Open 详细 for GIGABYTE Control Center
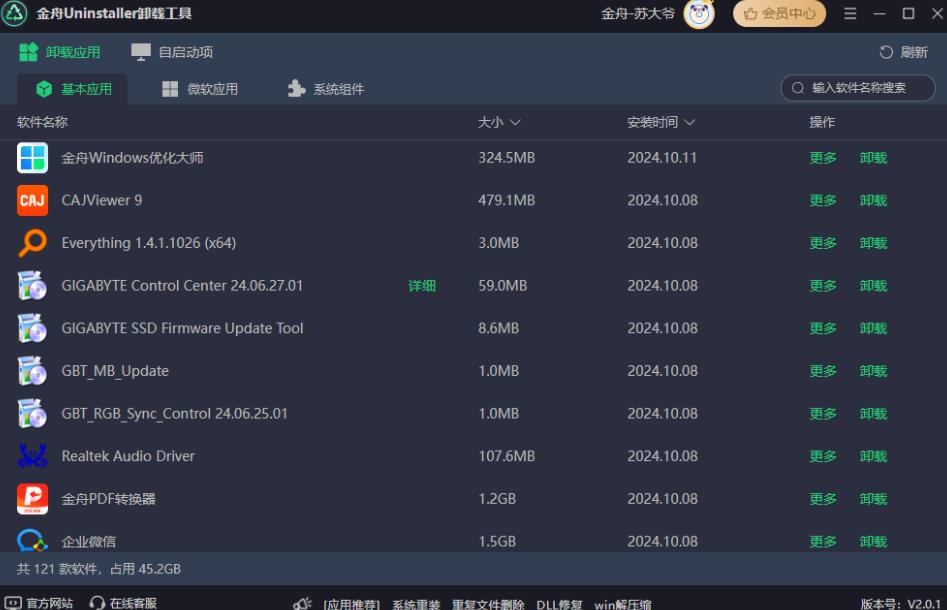The width and height of the screenshot is (947, 610). (422, 286)
